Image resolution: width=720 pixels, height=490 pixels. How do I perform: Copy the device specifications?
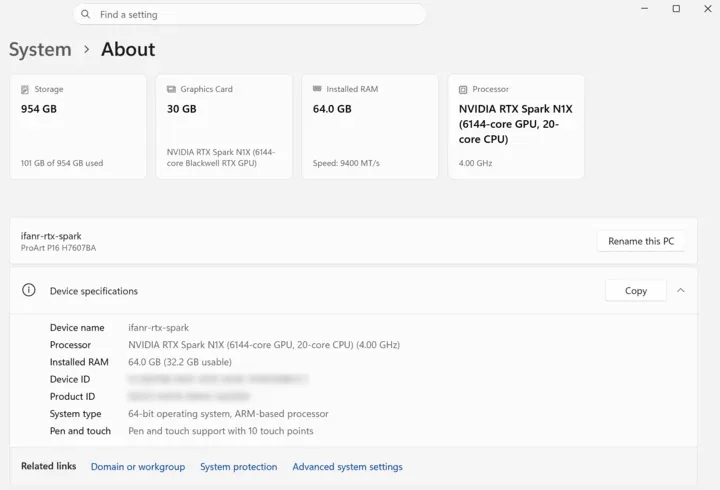click(x=636, y=291)
